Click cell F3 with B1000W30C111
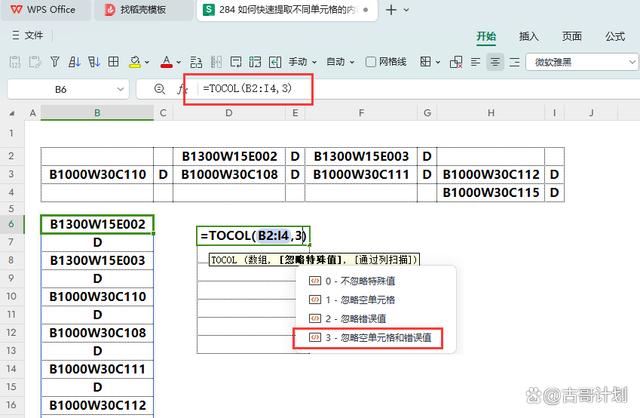This screenshot has height=418, width=640. [361, 174]
